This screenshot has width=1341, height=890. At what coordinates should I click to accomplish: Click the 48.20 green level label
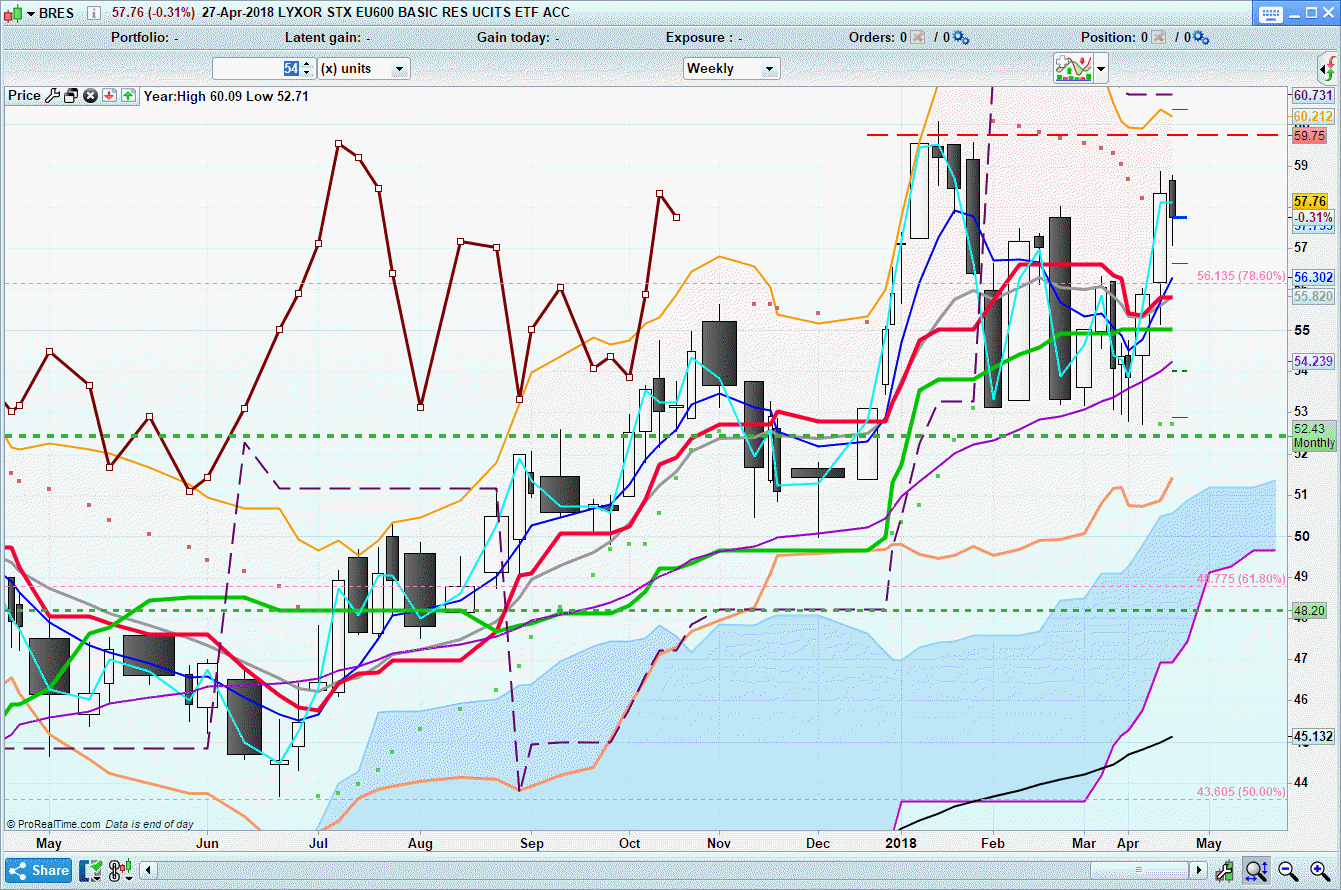pyautogui.click(x=1309, y=610)
